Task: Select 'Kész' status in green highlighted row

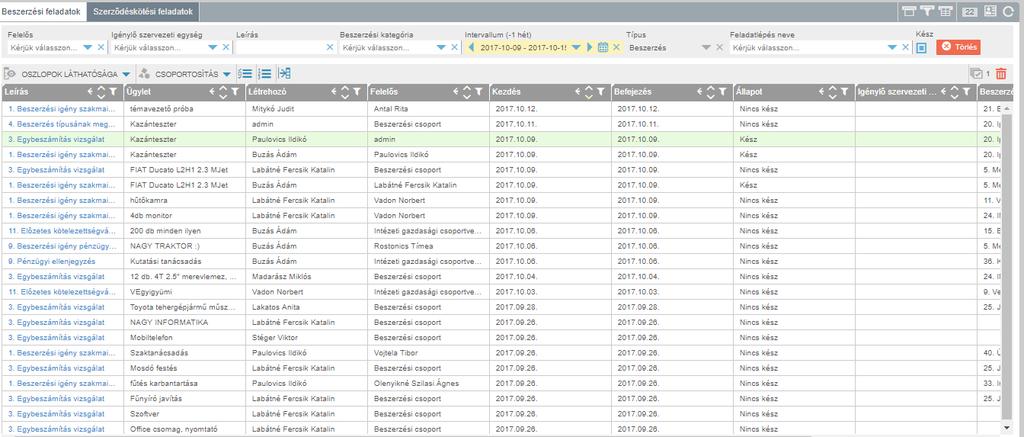Action: click(748, 140)
